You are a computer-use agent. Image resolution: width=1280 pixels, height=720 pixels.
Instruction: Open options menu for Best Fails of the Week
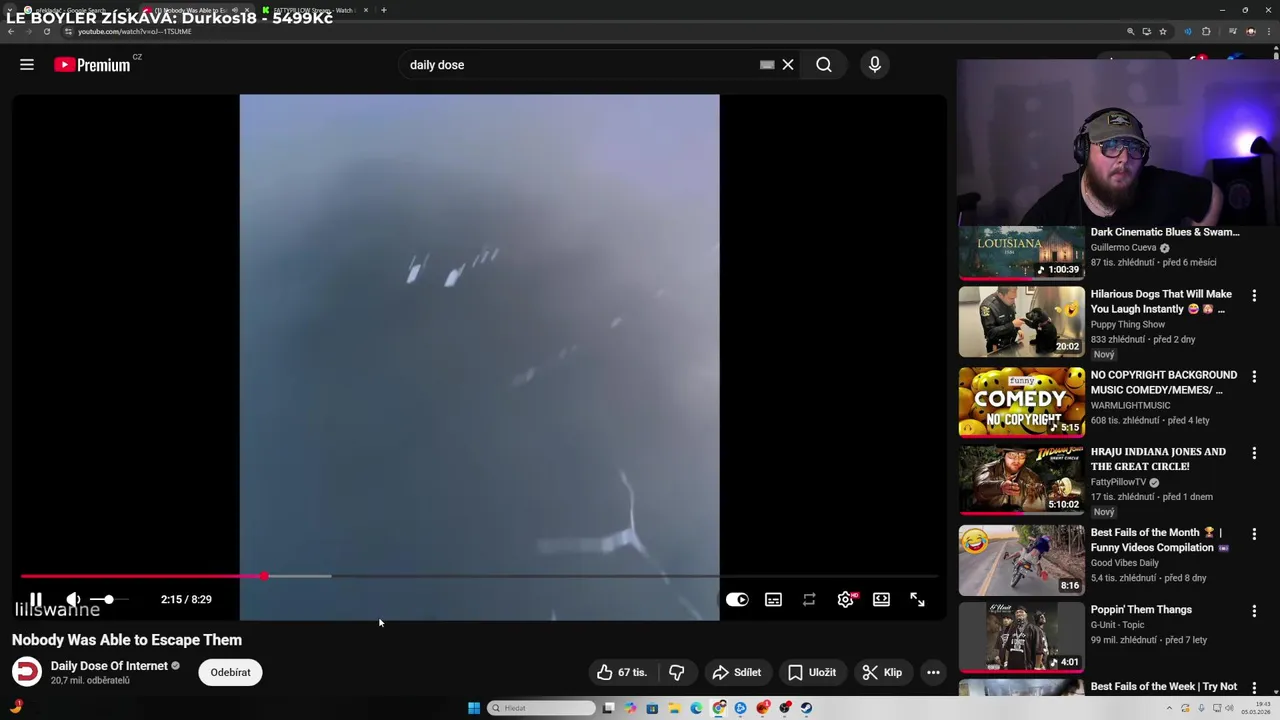point(1254,688)
